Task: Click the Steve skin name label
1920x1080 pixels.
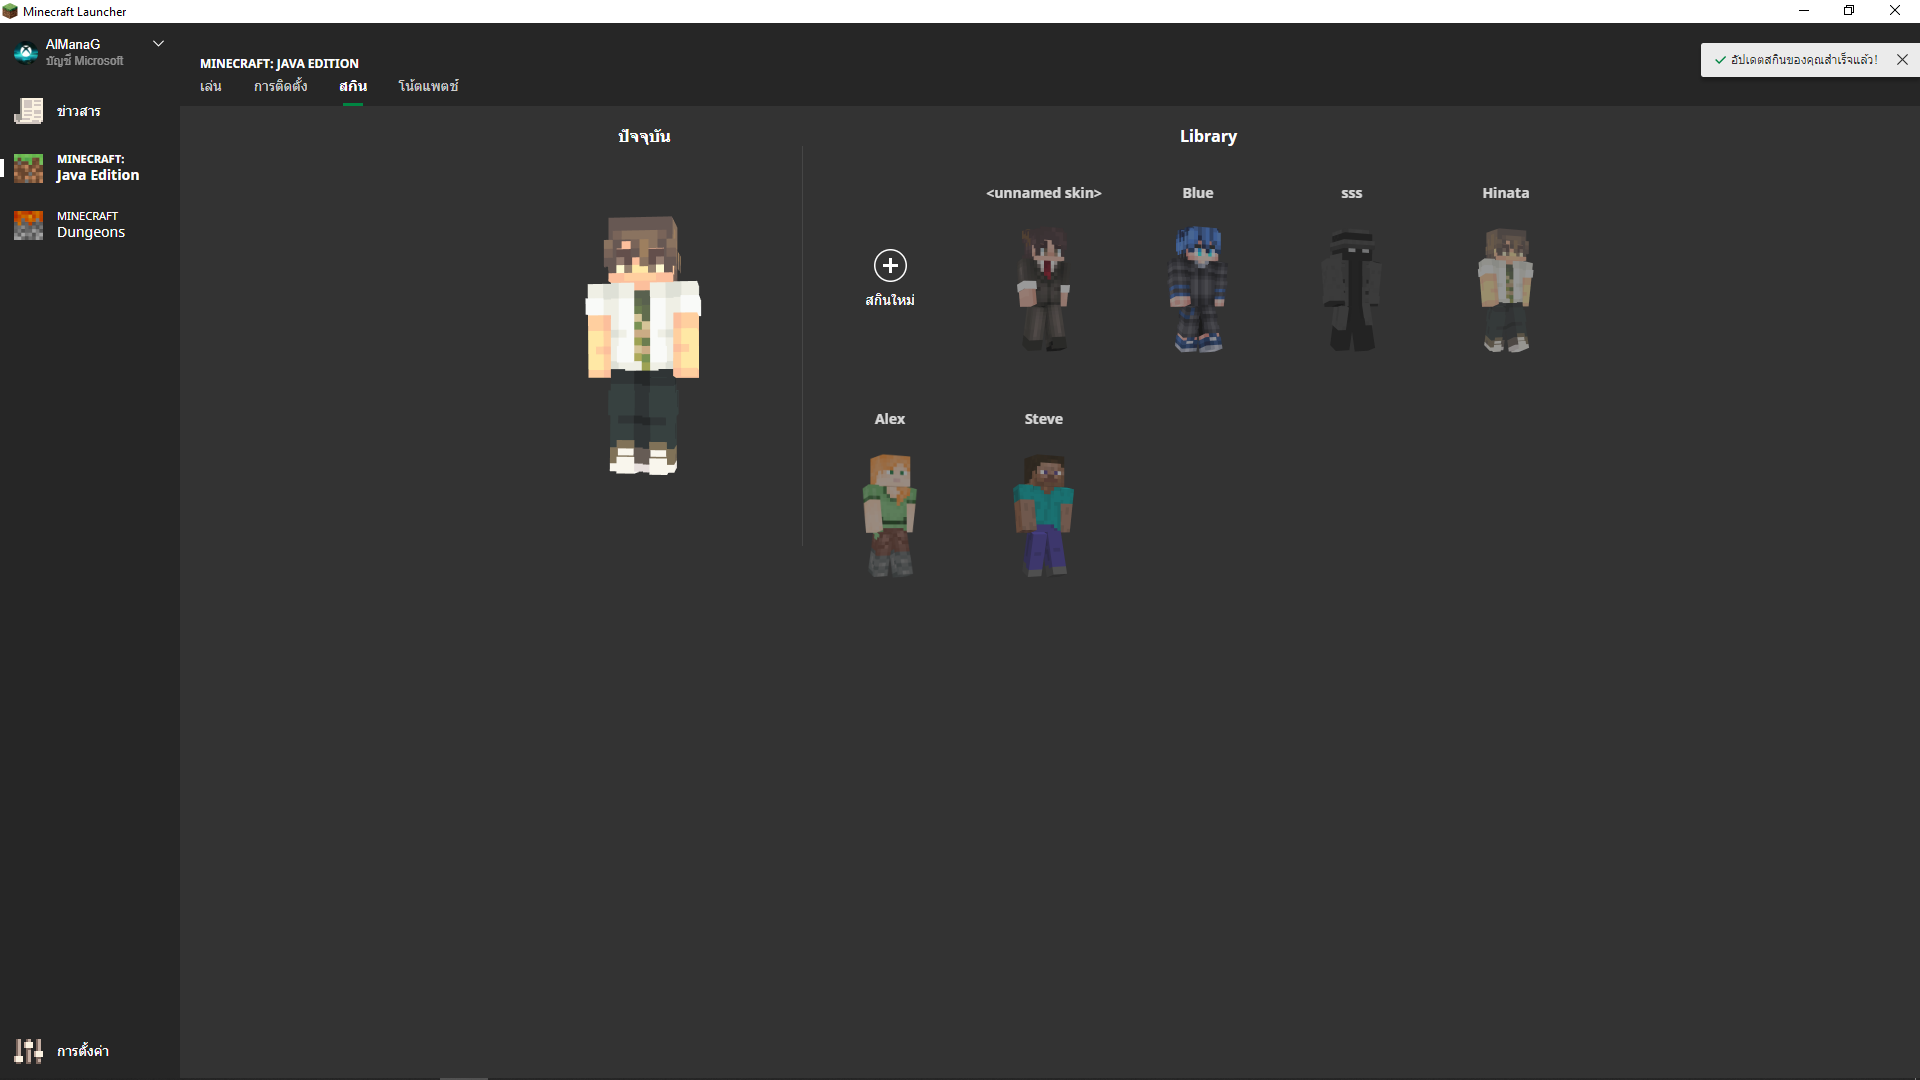Action: (x=1044, y=419)
